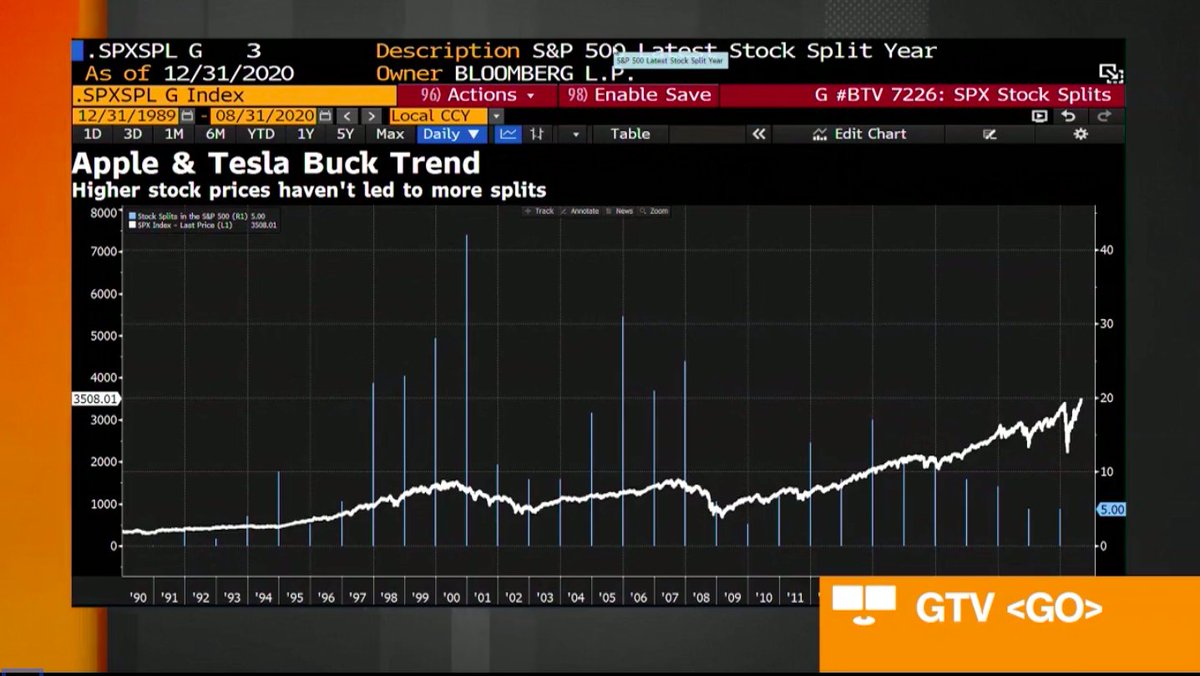
Task: Collapse panel with double-chevron icon
Action: 759,134
